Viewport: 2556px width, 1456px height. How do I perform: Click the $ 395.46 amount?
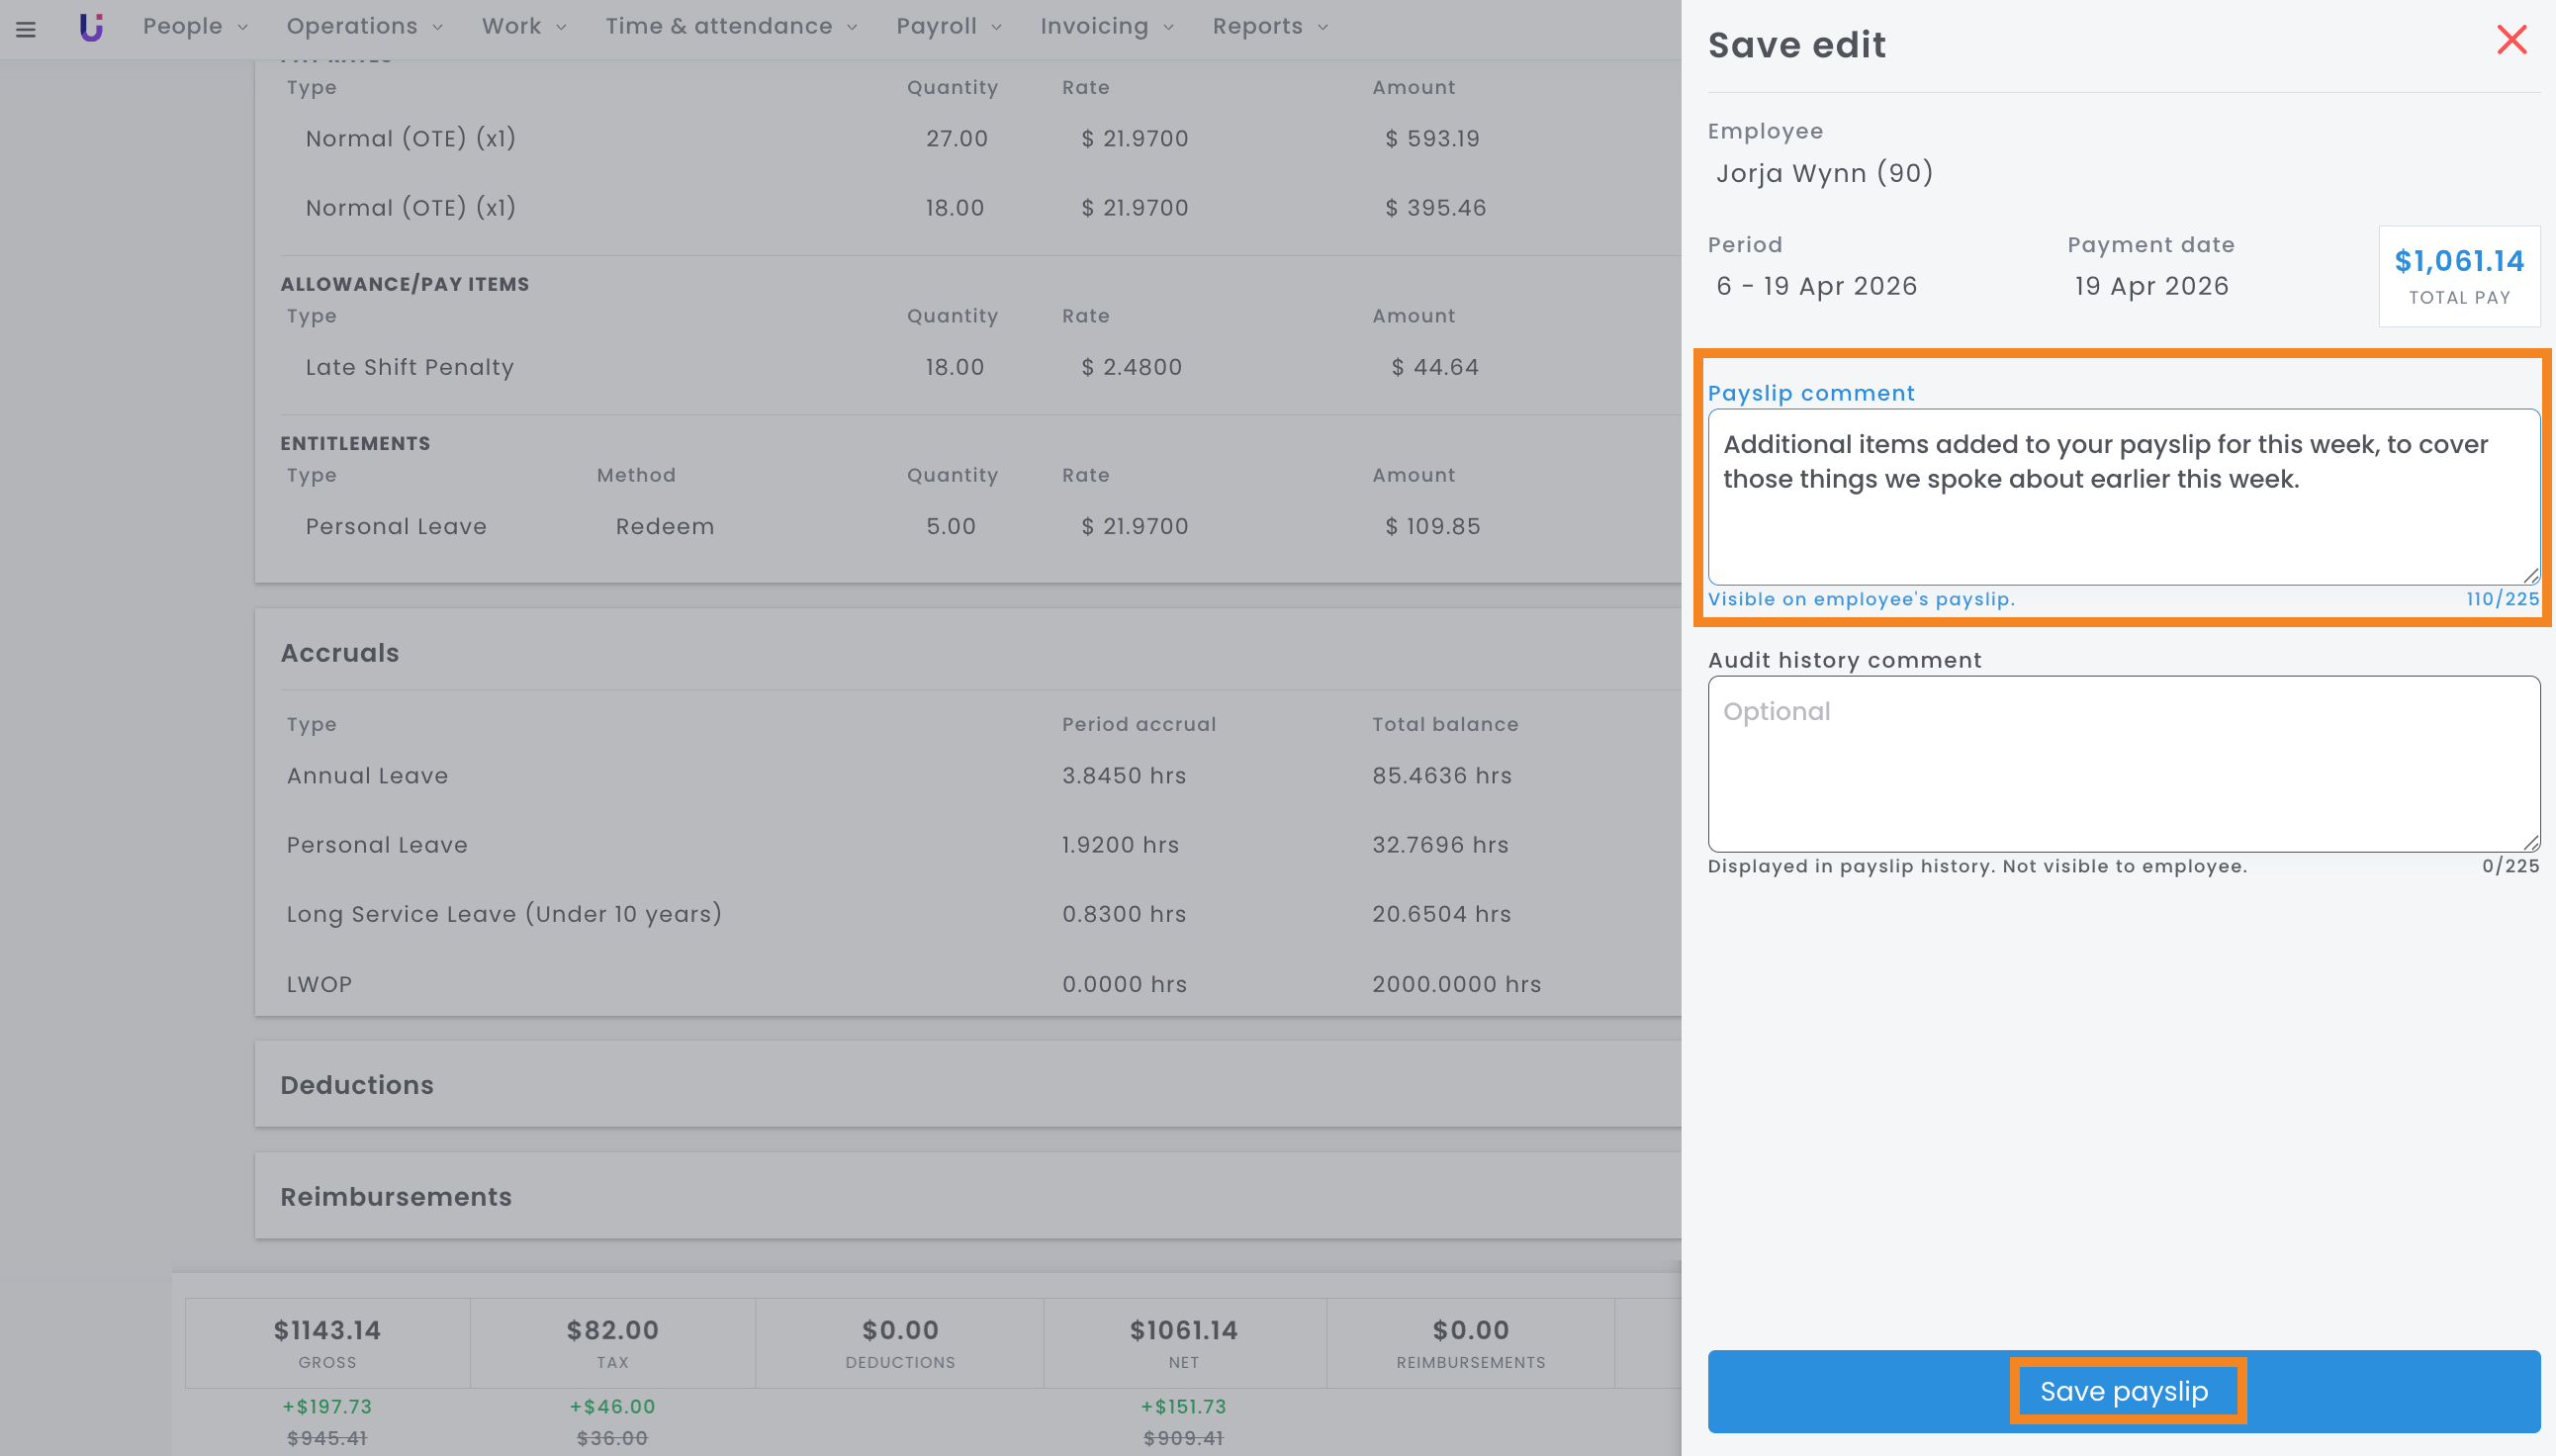point(1435,207)
